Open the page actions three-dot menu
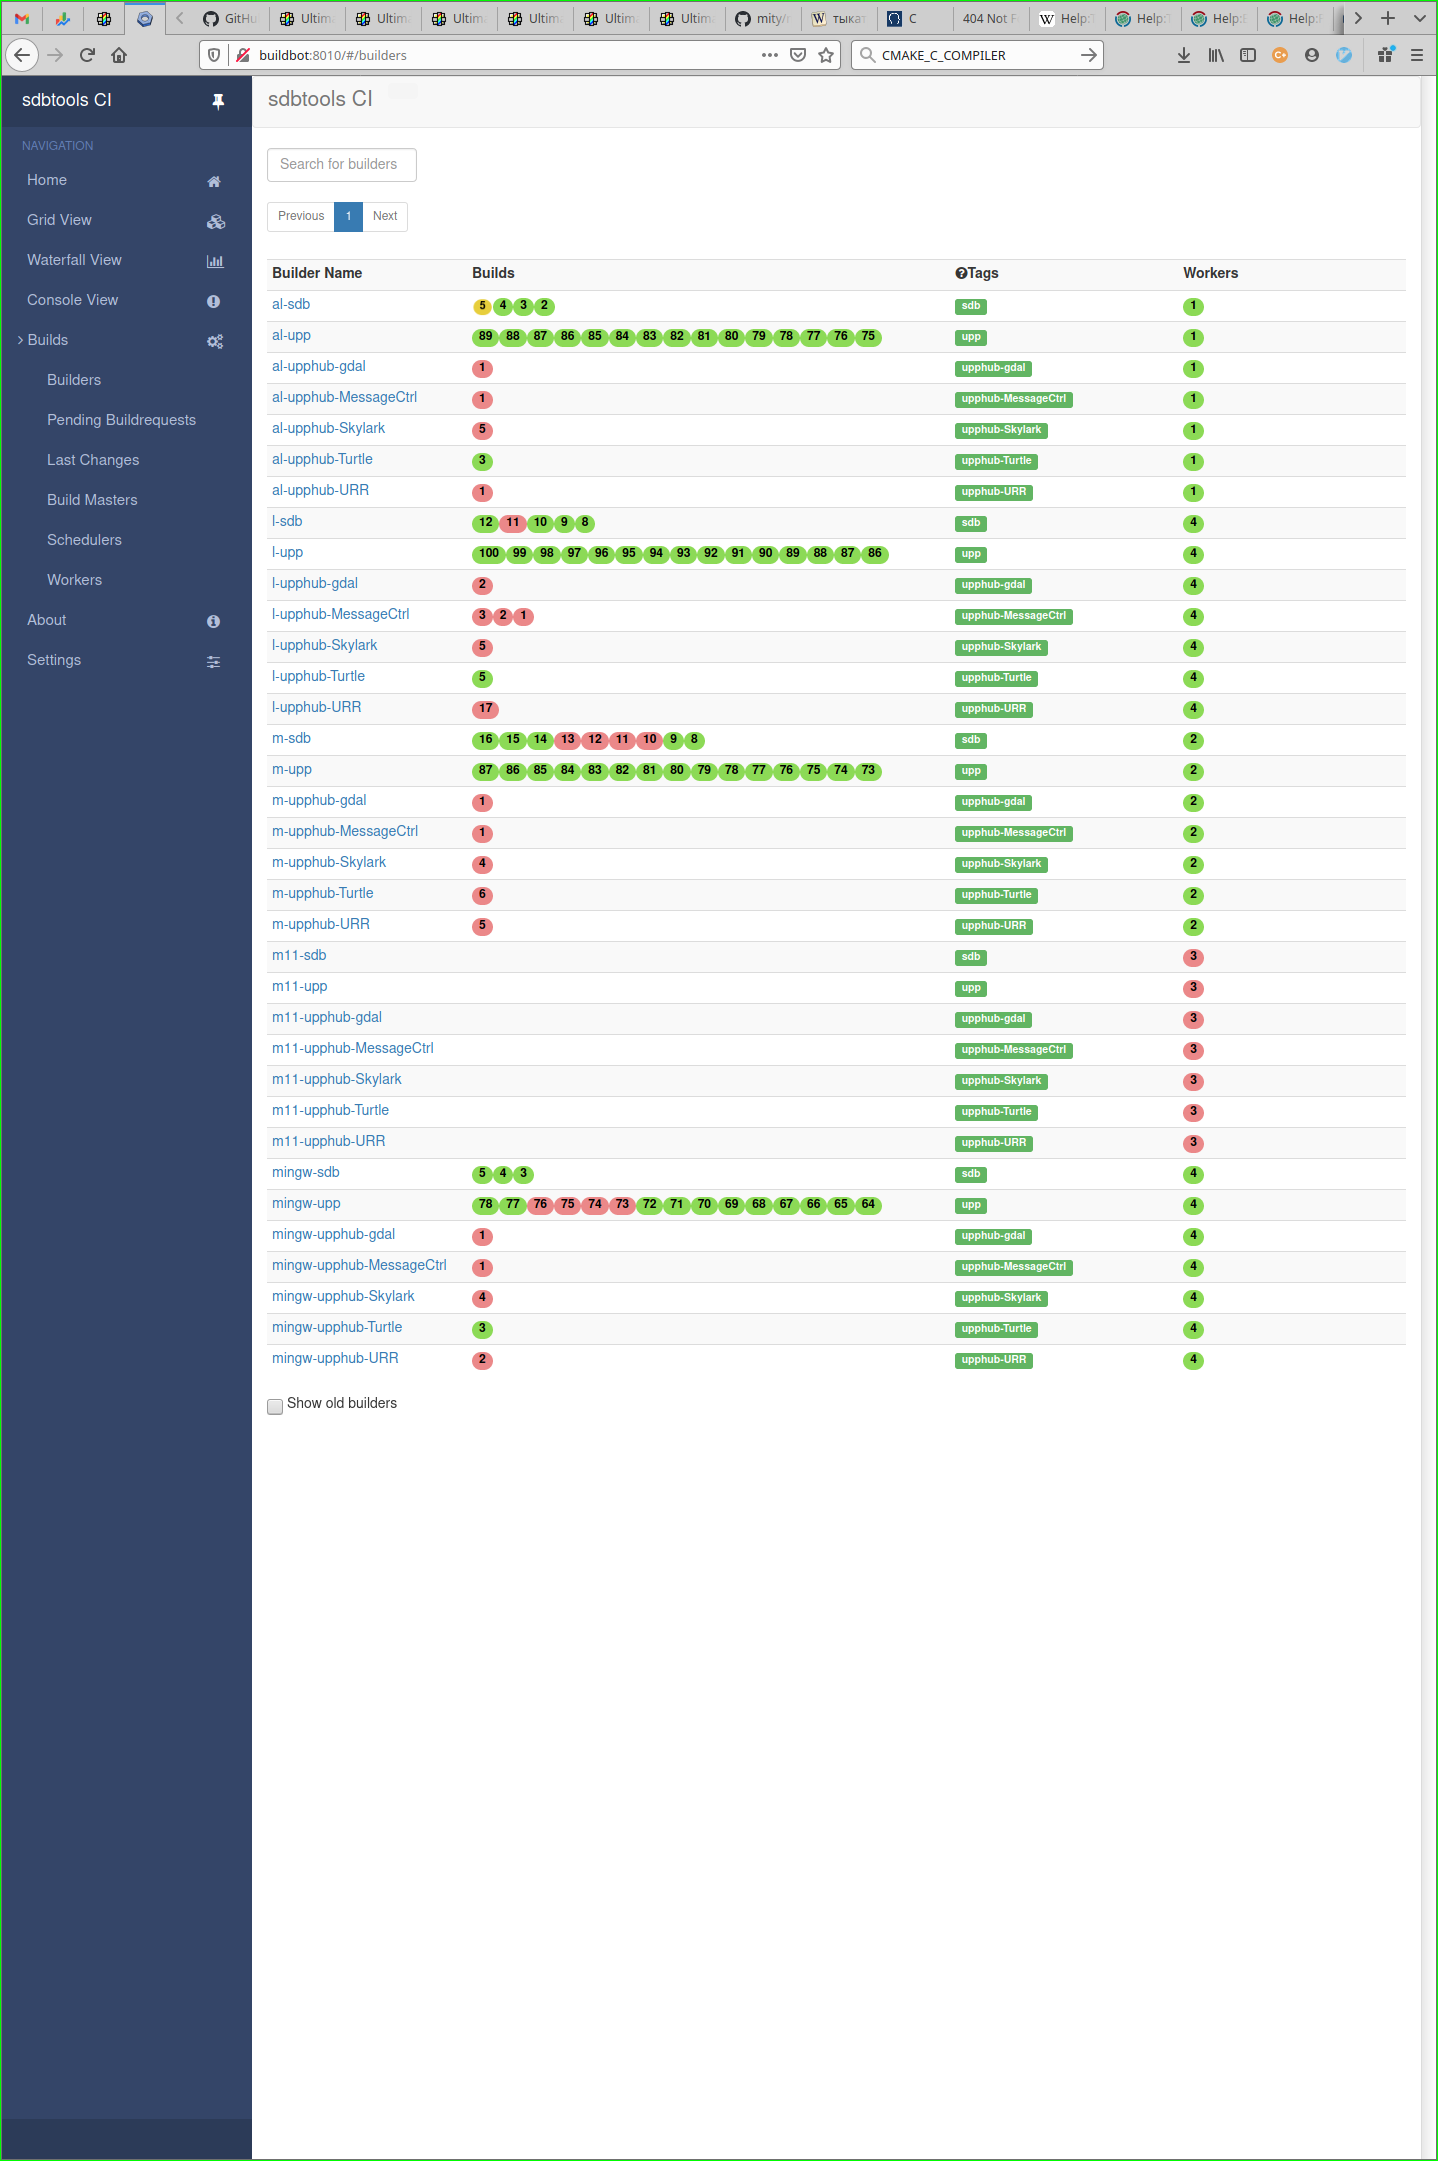The width and height of the screenshot is (1438, 2161). (769, 55)
